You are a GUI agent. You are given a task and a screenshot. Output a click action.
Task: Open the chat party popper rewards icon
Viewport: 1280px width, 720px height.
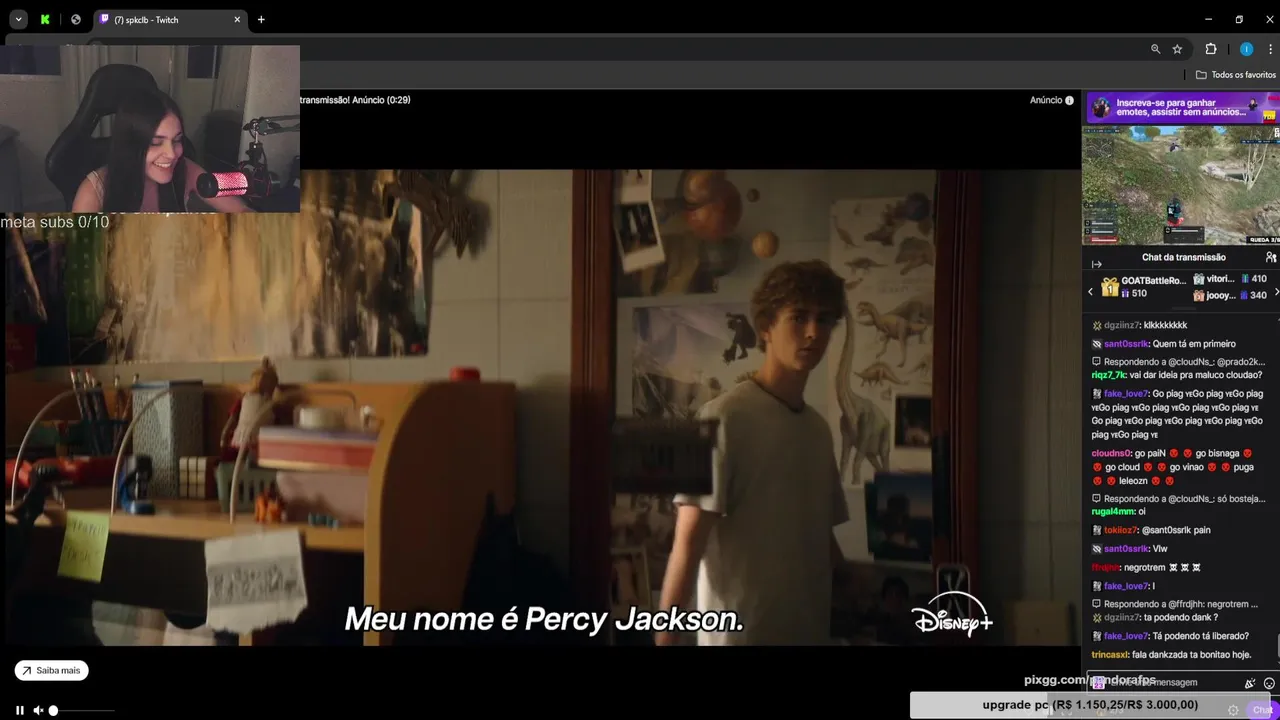[1250, 683]
